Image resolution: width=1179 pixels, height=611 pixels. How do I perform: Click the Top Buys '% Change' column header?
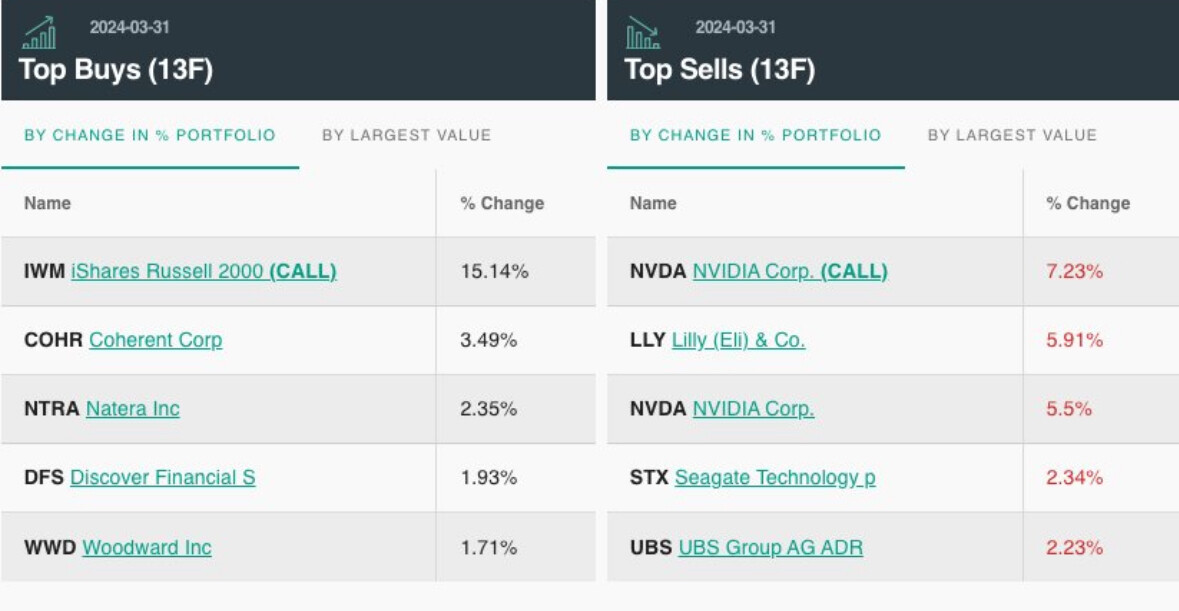pyautogui.click(x=502, y=203)
